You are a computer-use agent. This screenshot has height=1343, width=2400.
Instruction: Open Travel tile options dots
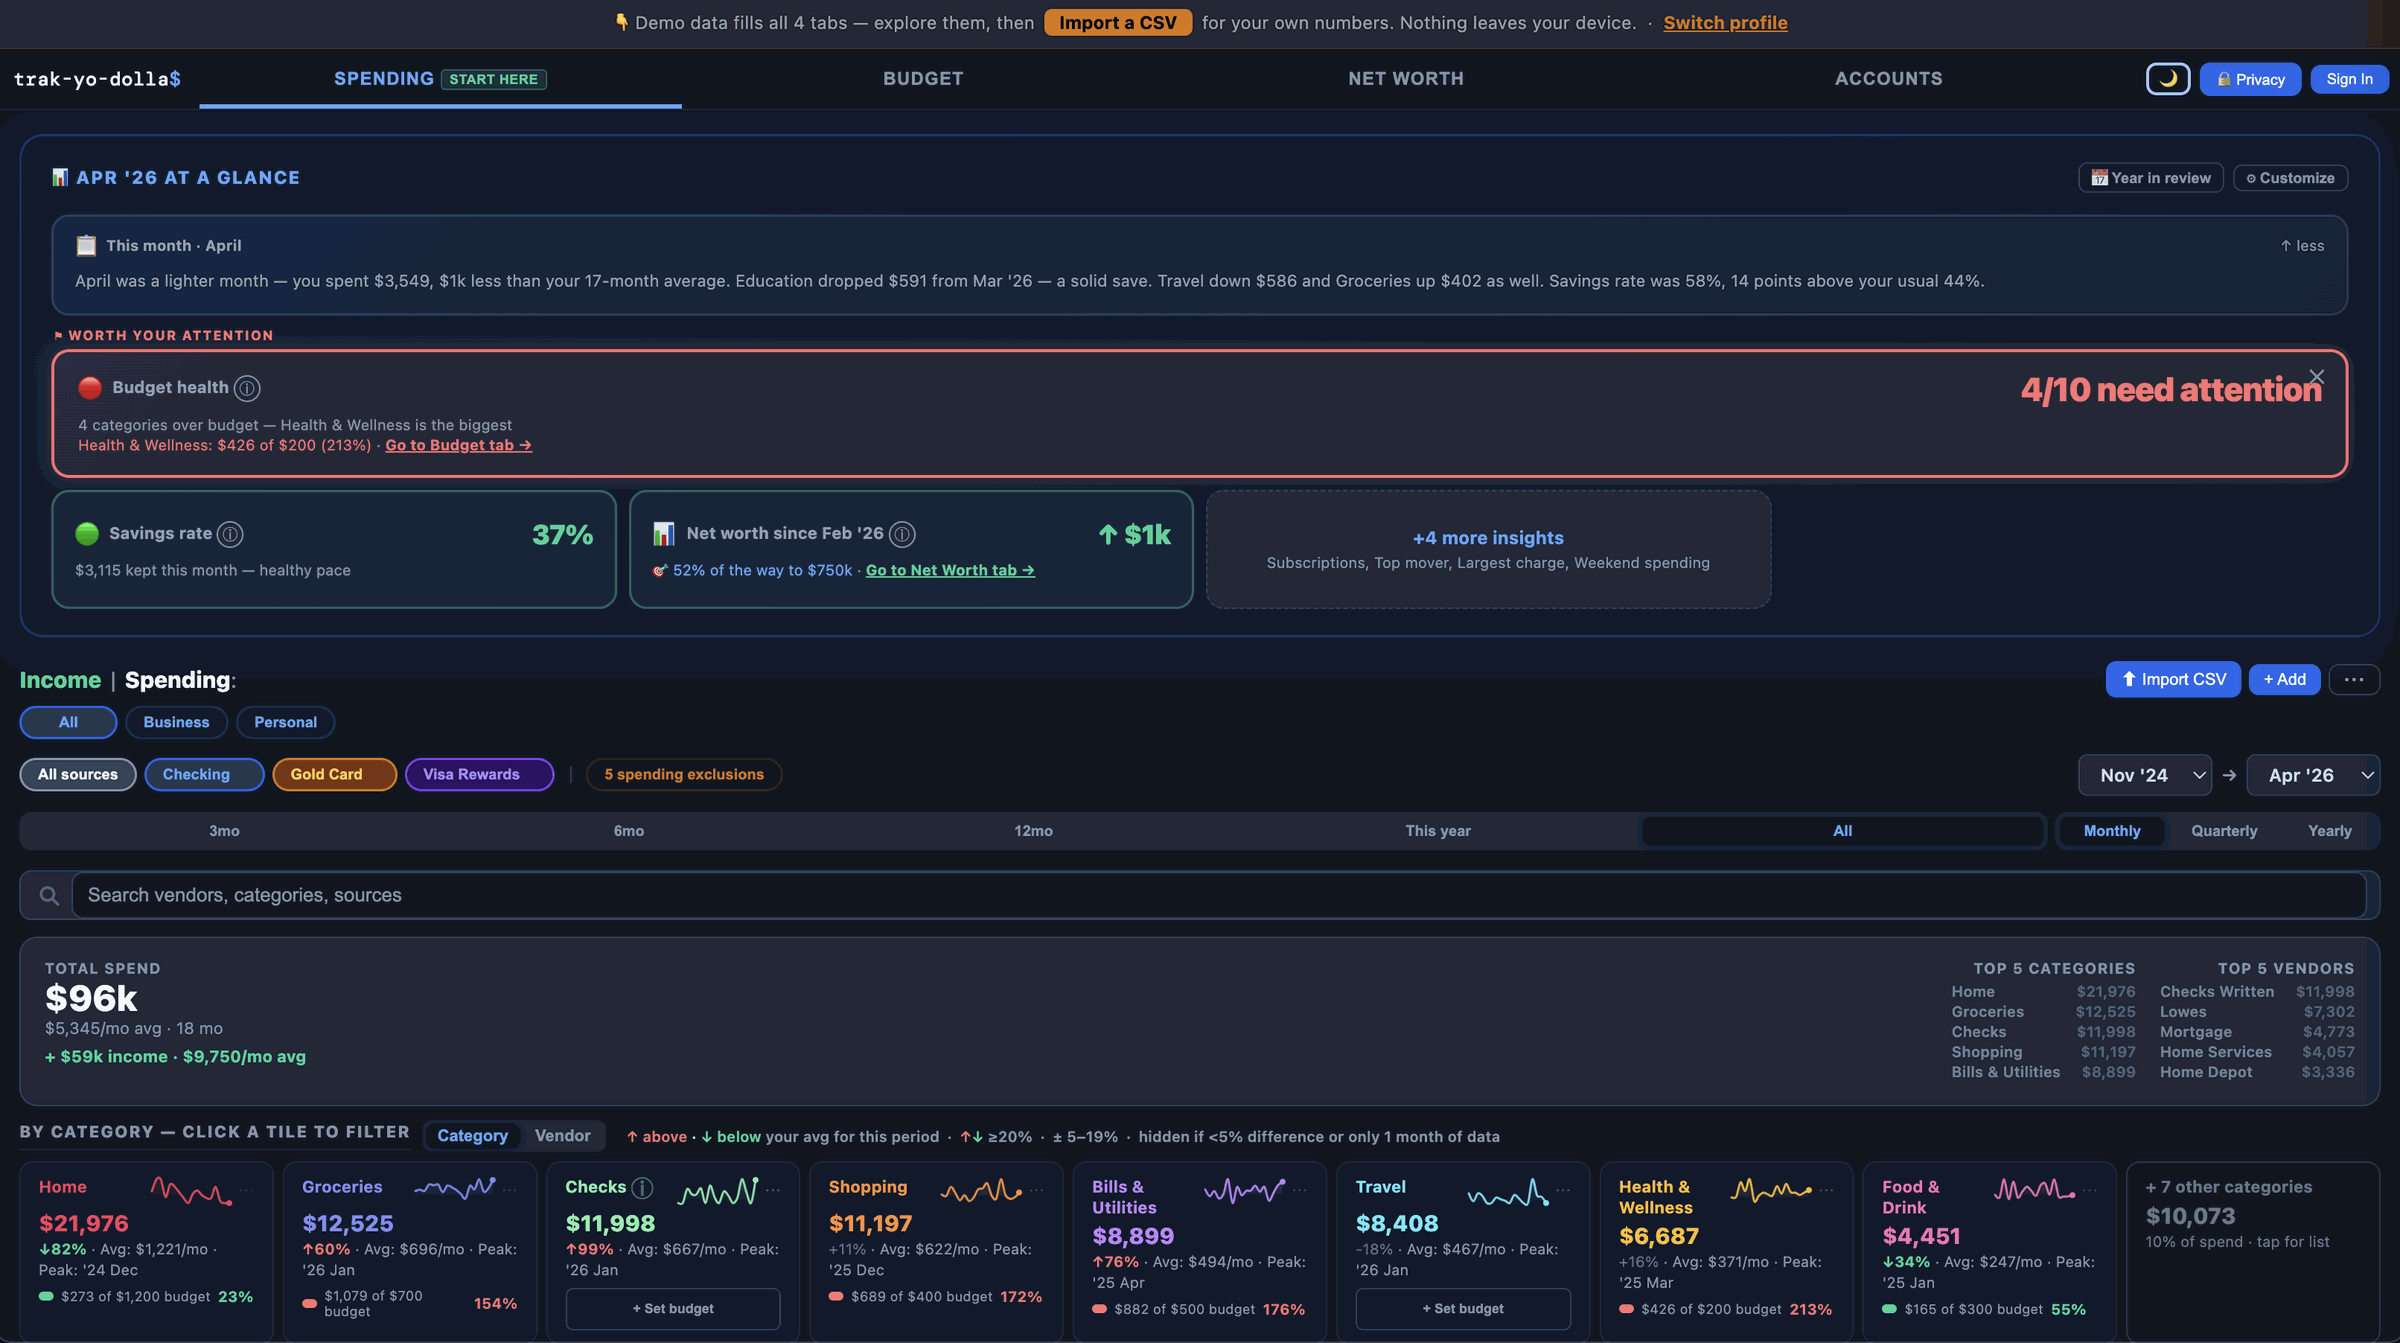tap(1563, 1189)
